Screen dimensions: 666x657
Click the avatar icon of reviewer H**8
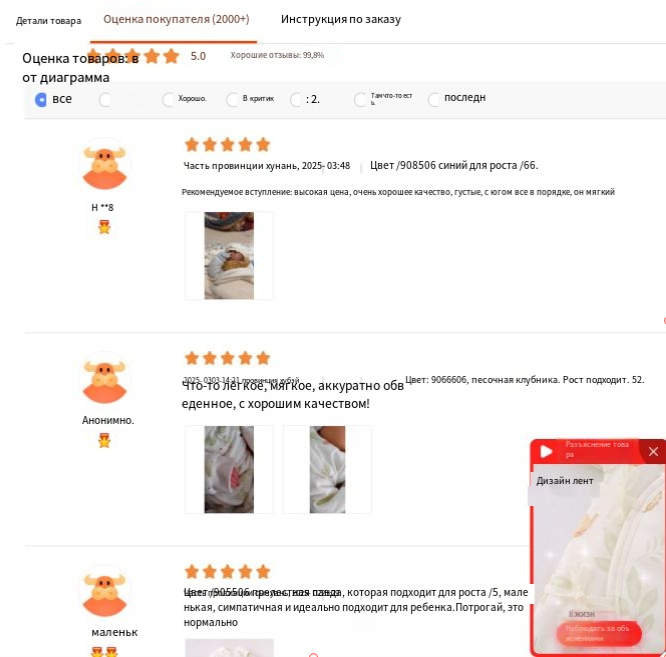click(x=104, y=164)
